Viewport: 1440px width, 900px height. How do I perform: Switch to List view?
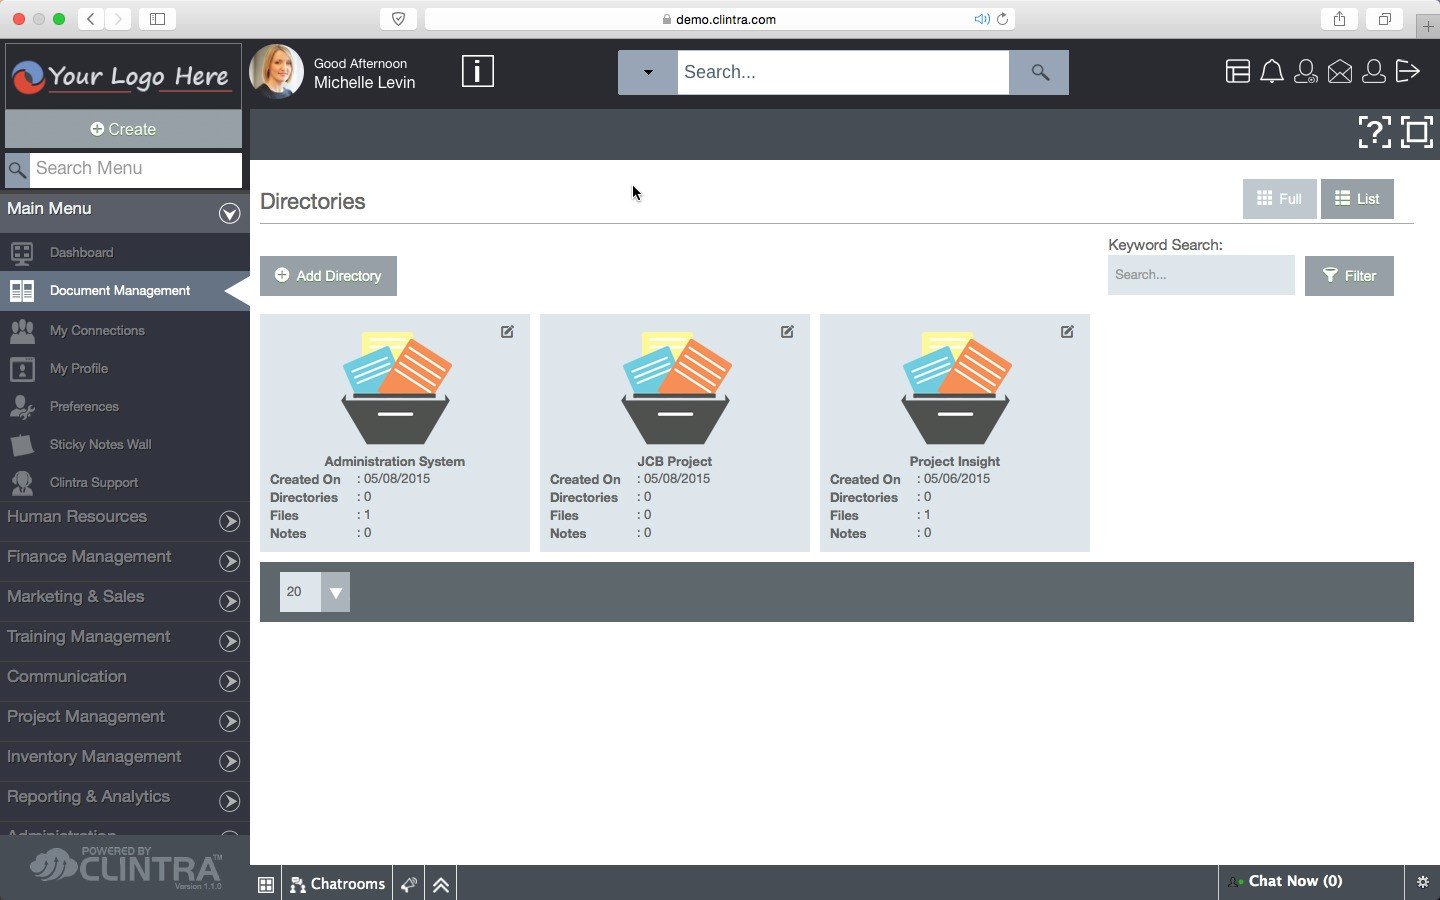click(1357, 199)
